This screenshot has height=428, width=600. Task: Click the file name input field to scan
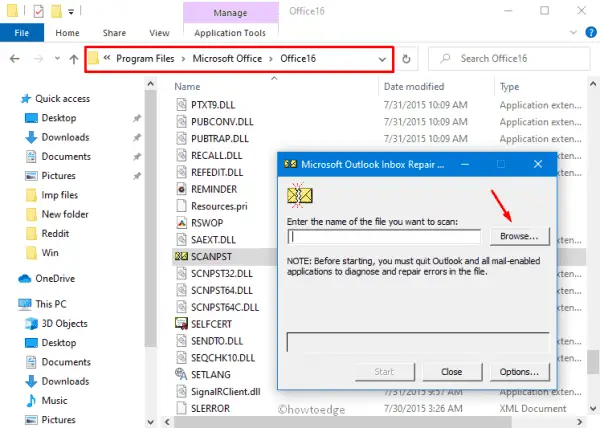[385, 237]
